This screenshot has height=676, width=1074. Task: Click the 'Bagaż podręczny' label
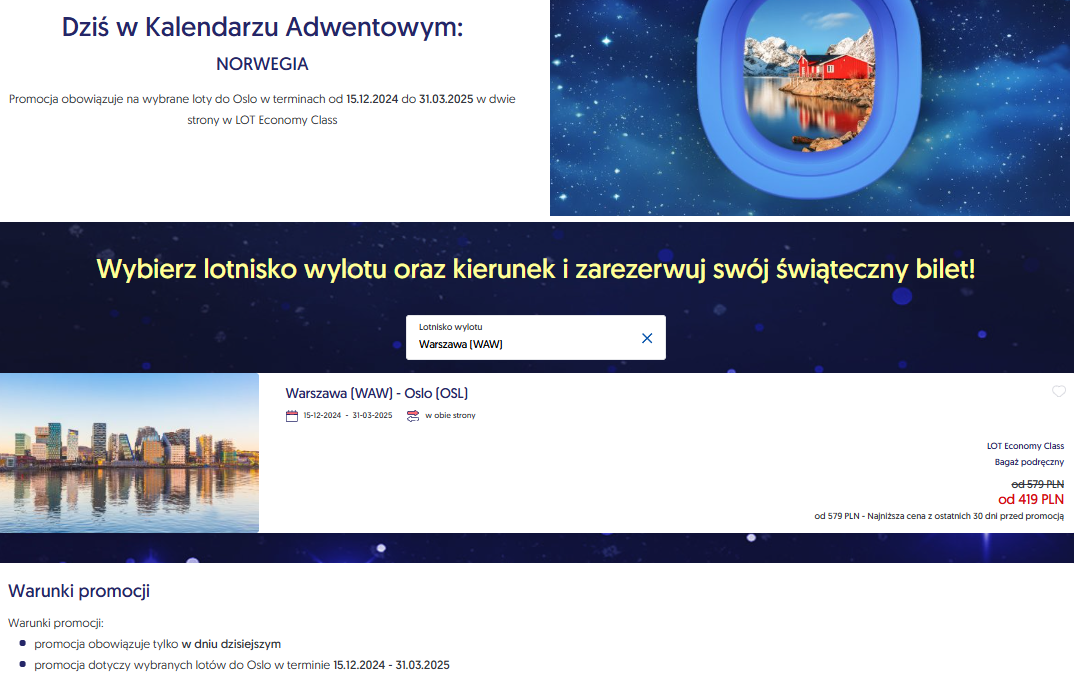1029,462
